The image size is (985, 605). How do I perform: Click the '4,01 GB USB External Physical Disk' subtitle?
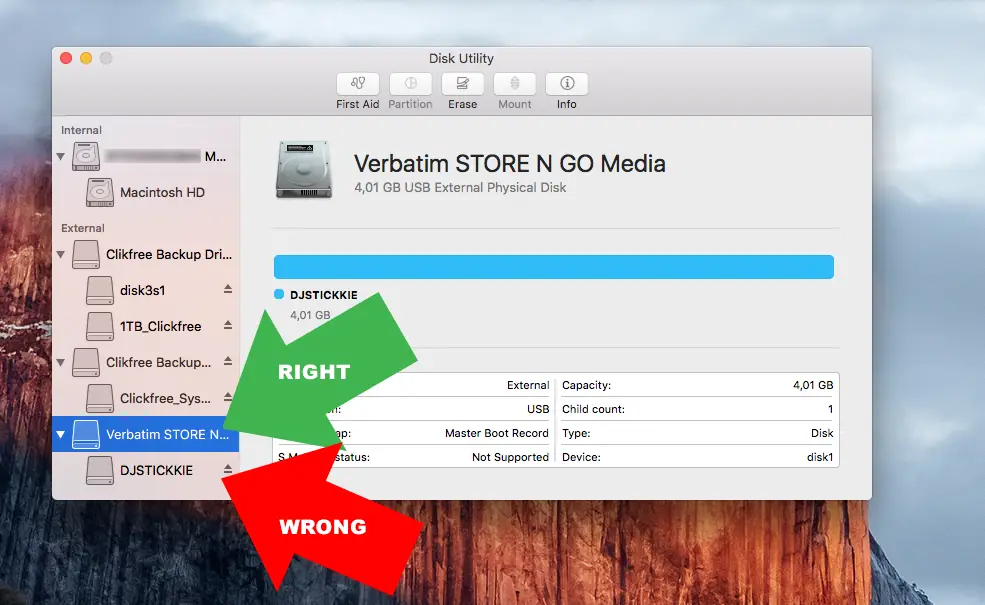(x=460, y=188)
